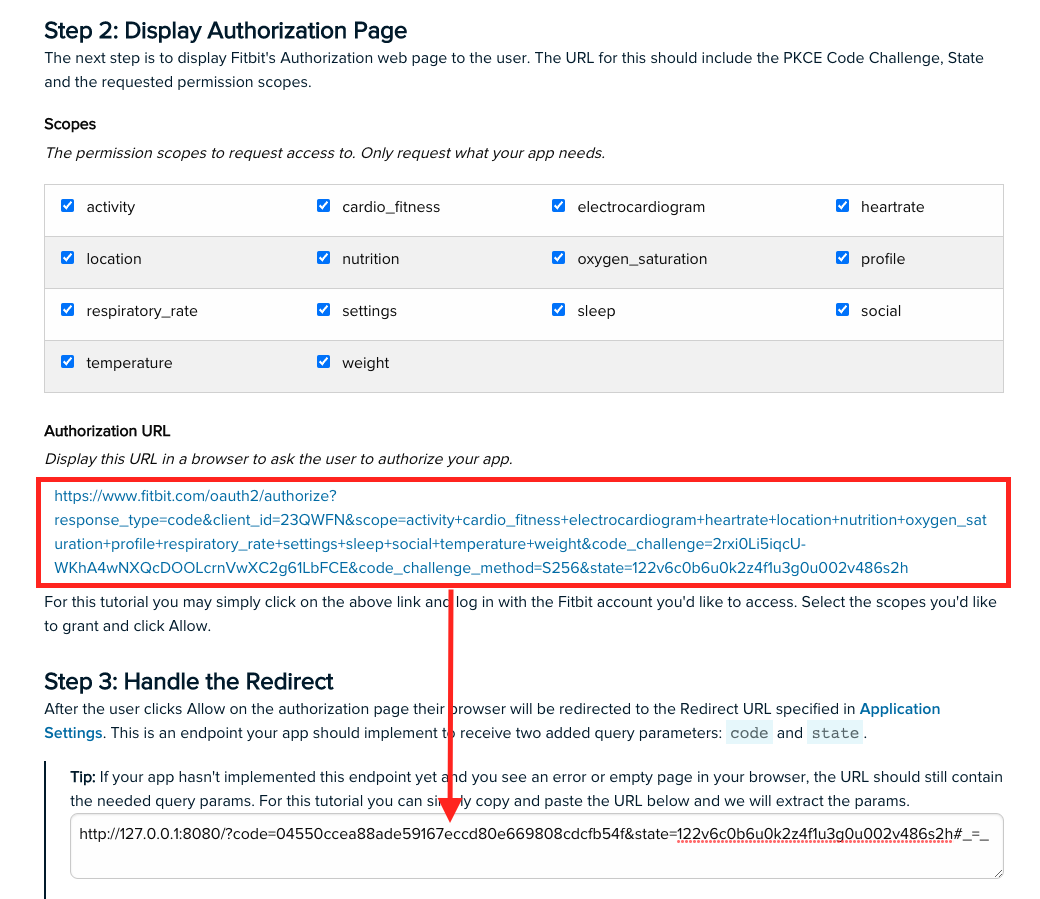Toggle the settings scope checkbox
This screenshot has height=899, width=1040.
(x=323, y=310)
